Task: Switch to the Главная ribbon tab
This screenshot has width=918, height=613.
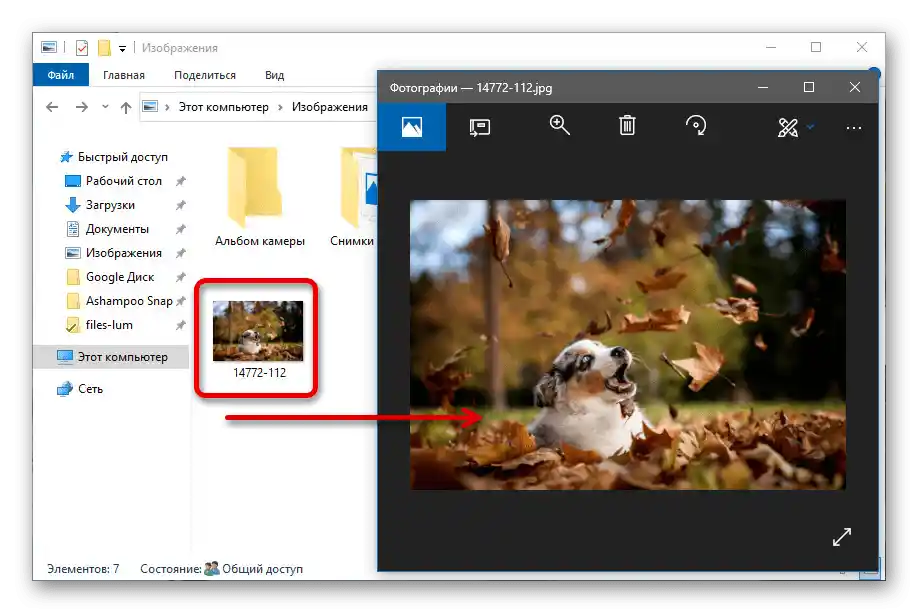Action: [124, 75]
